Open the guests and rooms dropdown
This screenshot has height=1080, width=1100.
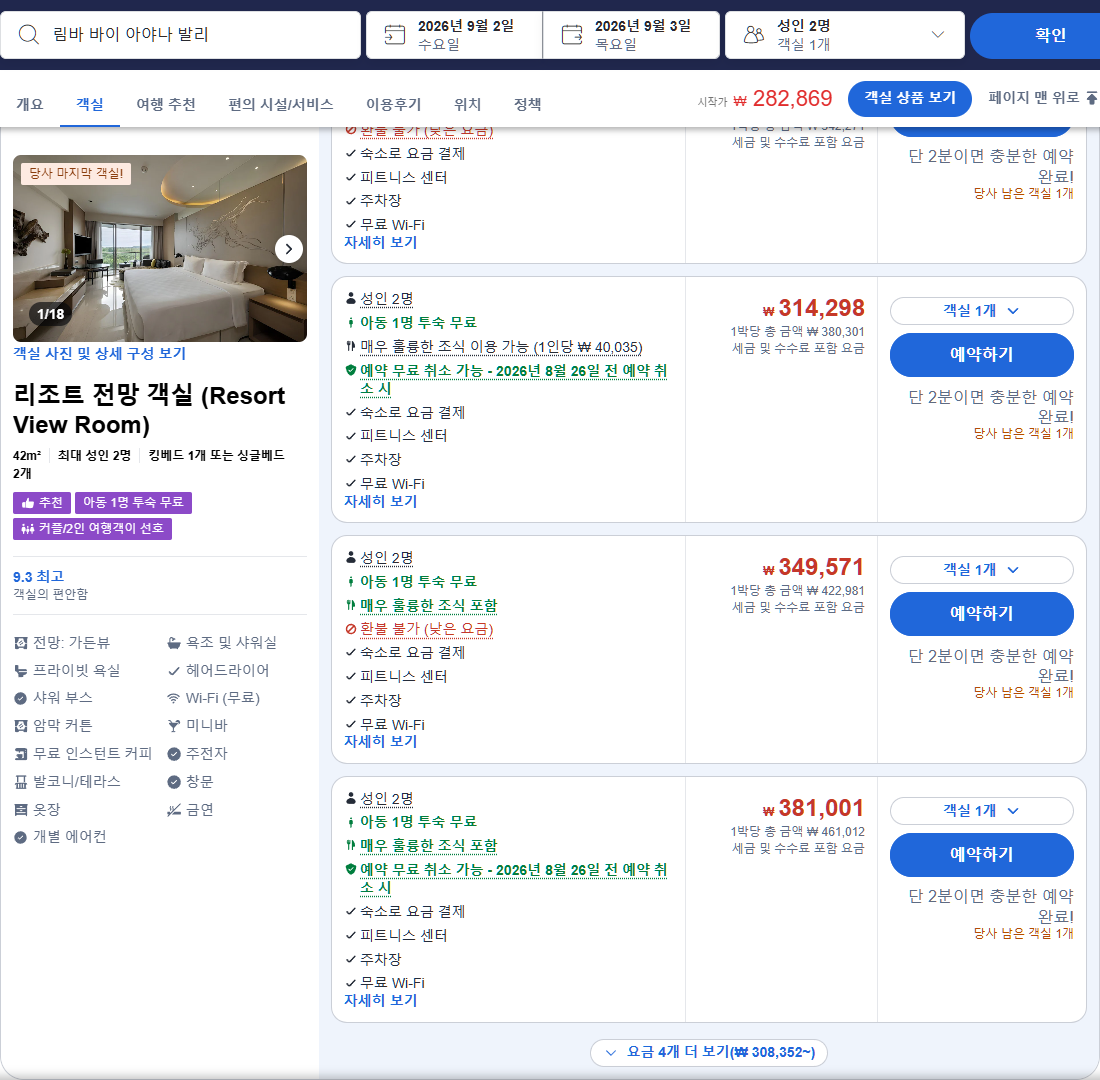tap(845, 34)
